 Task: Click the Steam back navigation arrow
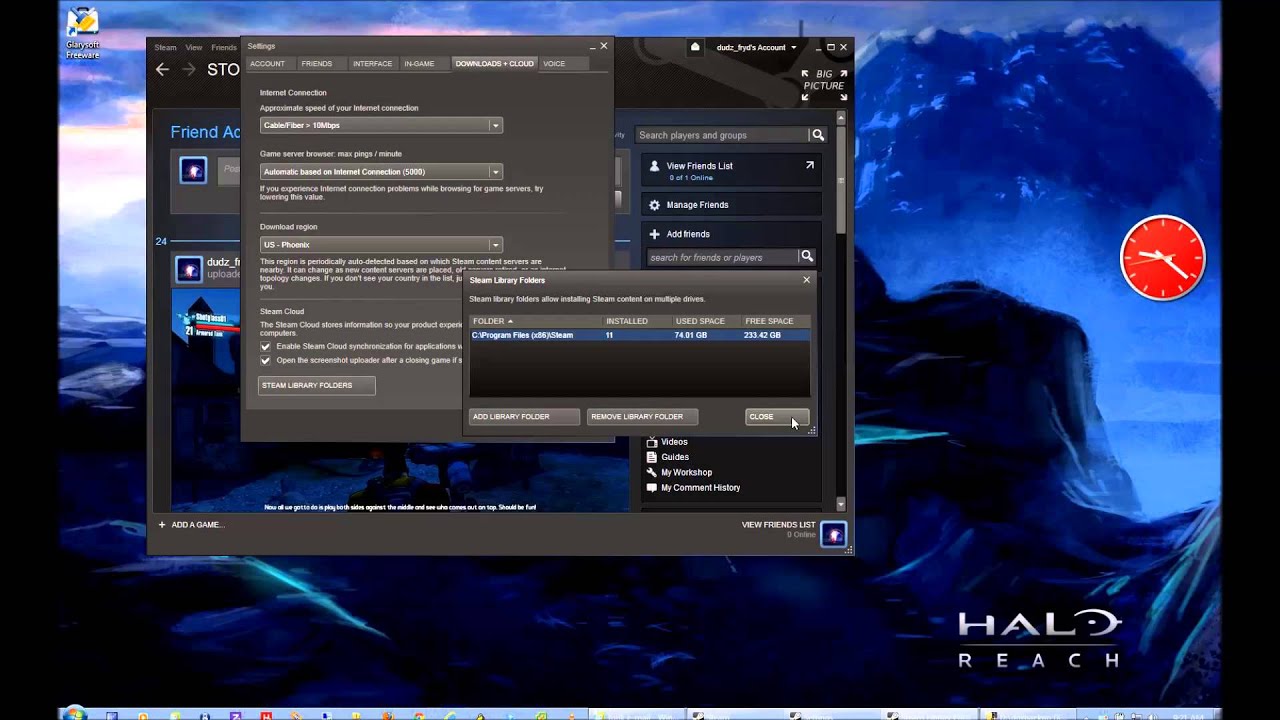tap(162, 69)
